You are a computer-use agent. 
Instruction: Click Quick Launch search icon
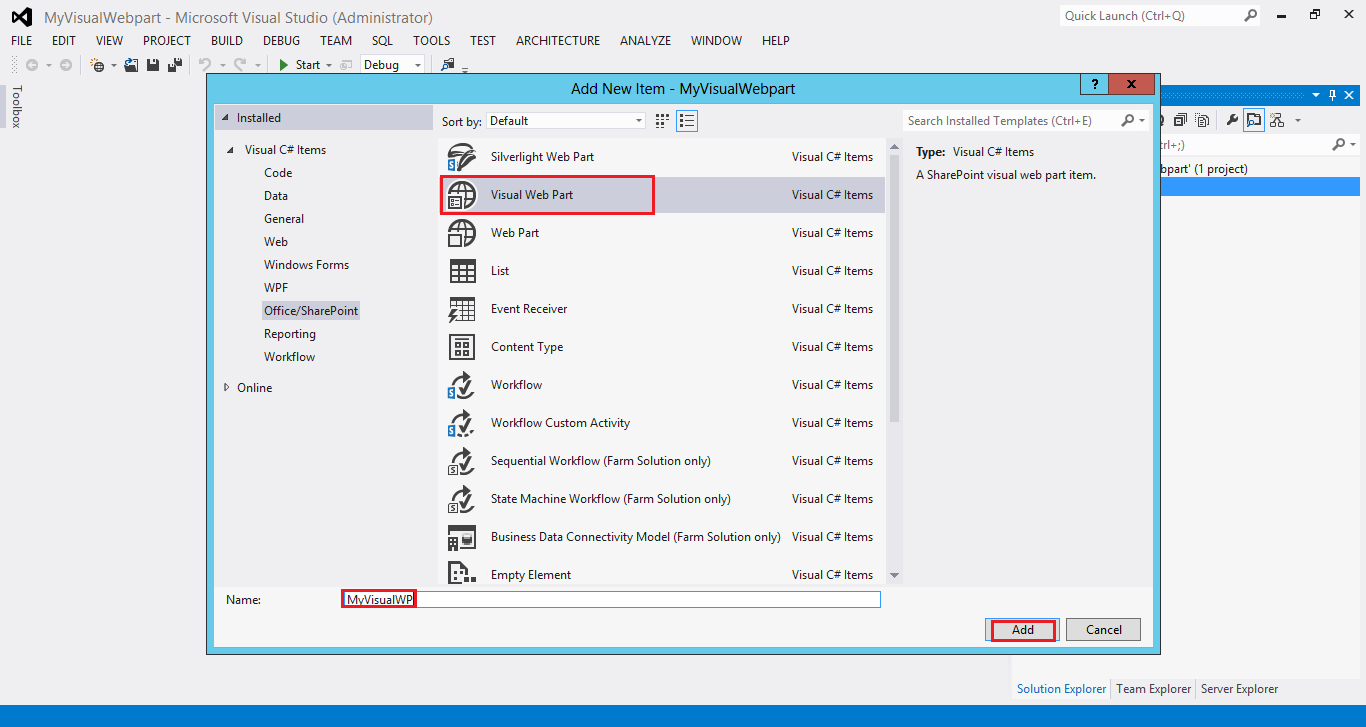point(1250,16)
